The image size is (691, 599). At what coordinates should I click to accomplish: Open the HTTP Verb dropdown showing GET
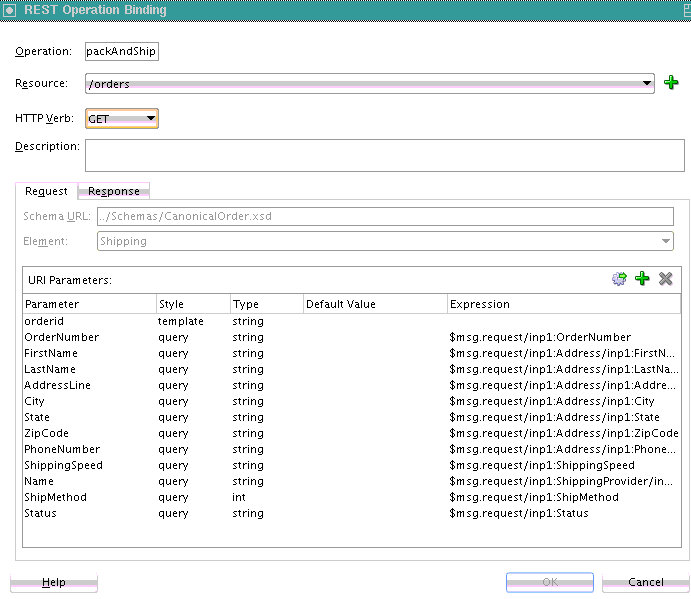coord(122,119)
